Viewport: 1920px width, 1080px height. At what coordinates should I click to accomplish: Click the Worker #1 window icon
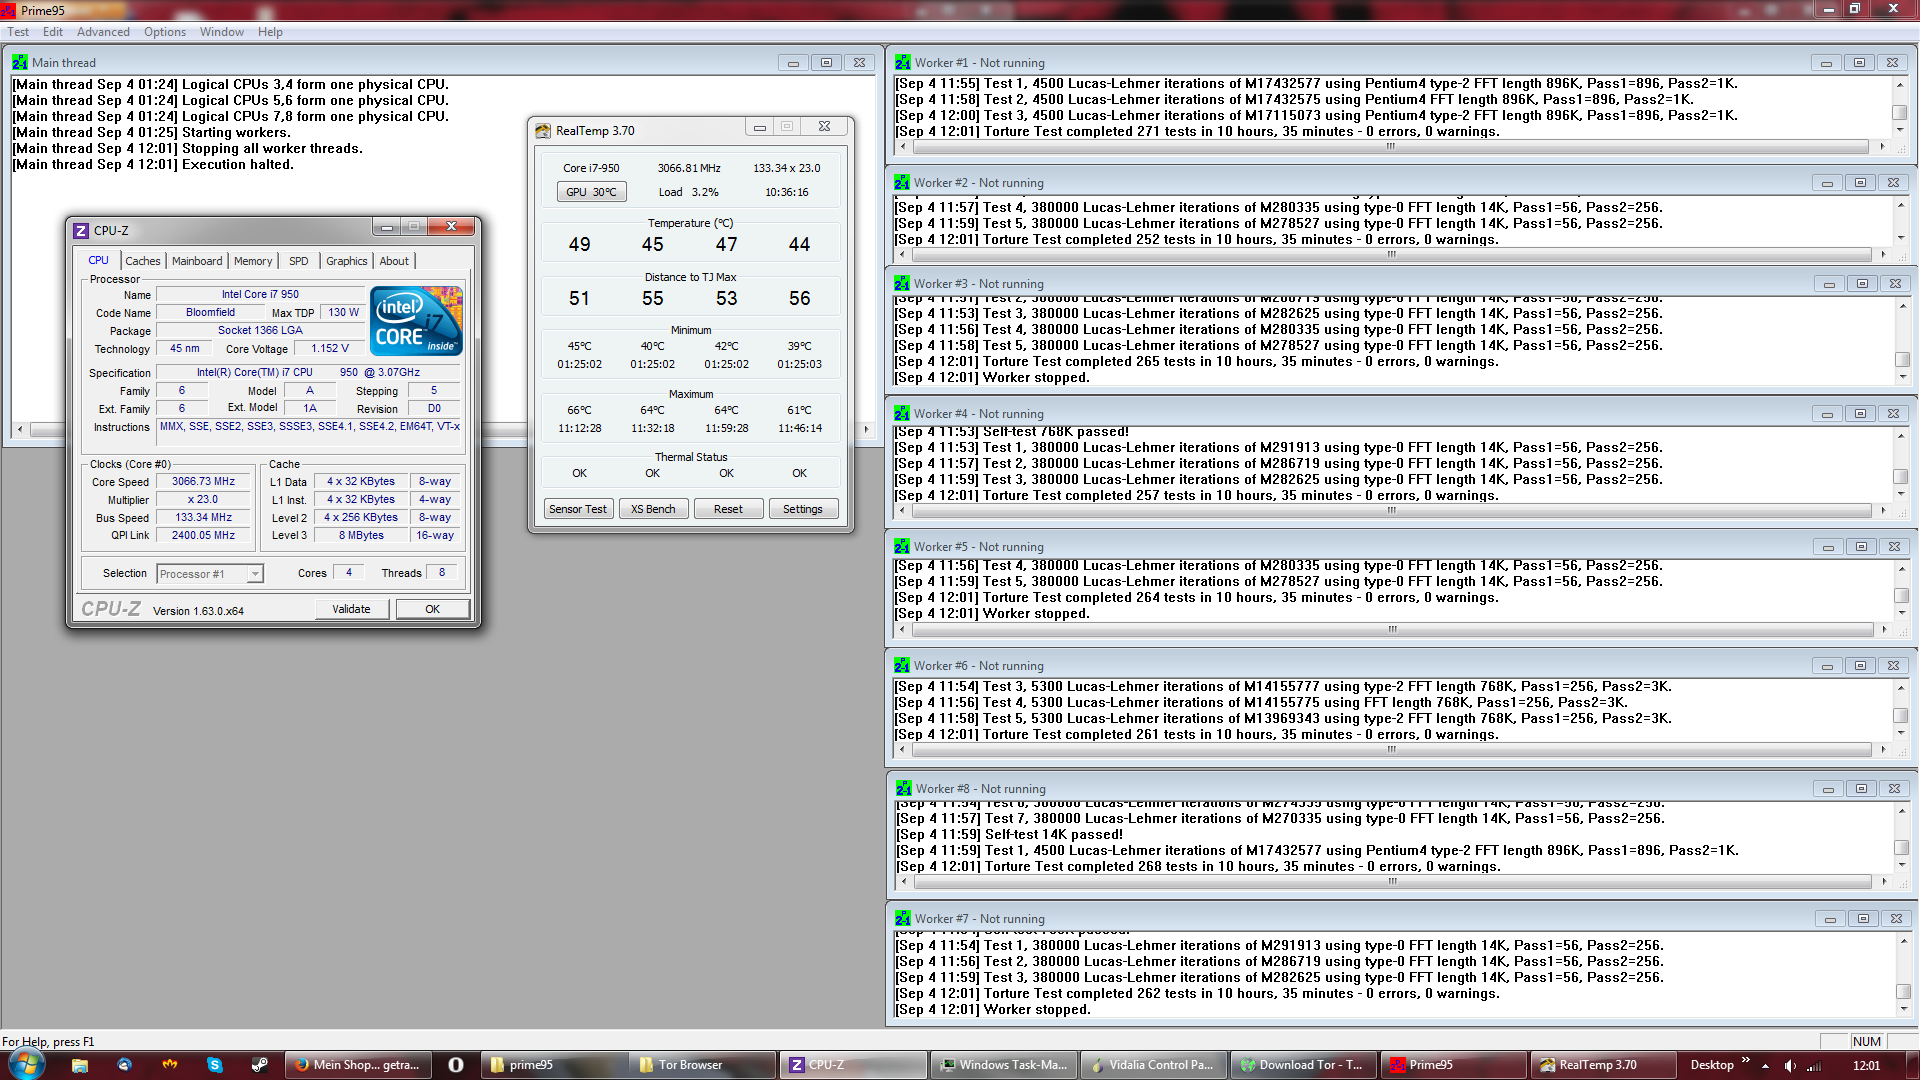tap(903, 62)
